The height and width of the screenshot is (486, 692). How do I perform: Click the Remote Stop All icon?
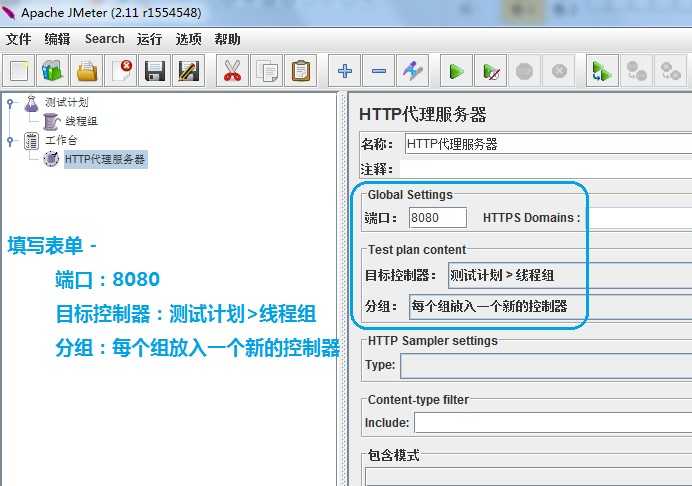point(636,71)
